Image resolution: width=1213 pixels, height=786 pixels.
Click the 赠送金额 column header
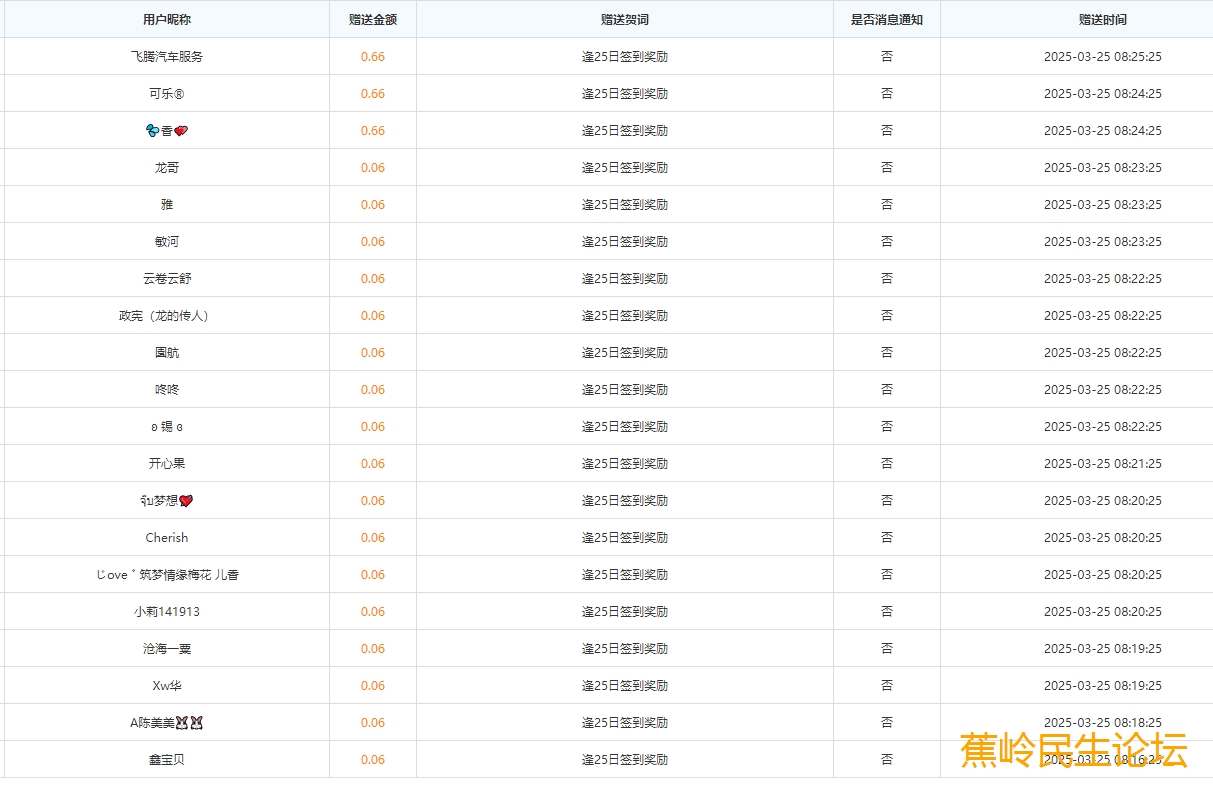[x=373, y=20]
